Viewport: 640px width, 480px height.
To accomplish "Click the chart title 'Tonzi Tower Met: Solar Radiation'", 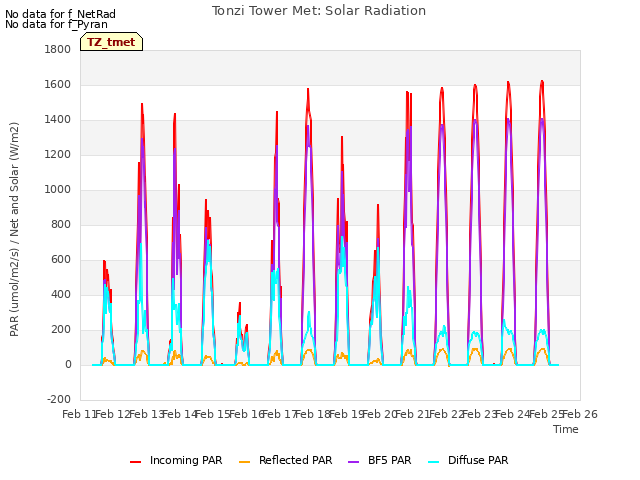I will click(319, 11).
